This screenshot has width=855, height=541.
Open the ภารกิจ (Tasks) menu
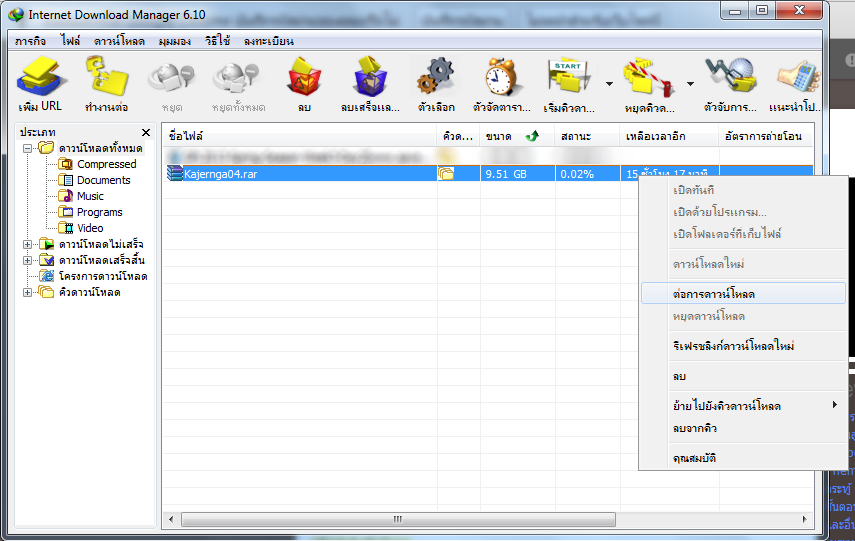point(31,41)
